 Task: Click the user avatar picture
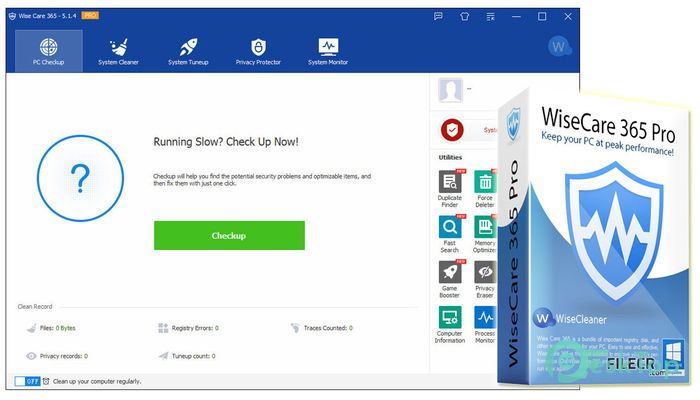pos(450,90)
